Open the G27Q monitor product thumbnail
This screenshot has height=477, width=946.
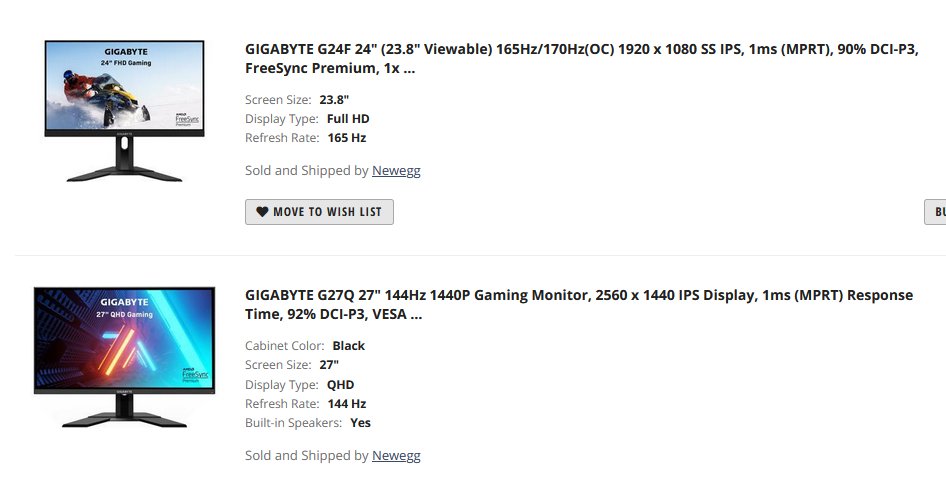[x=124, y=356]
